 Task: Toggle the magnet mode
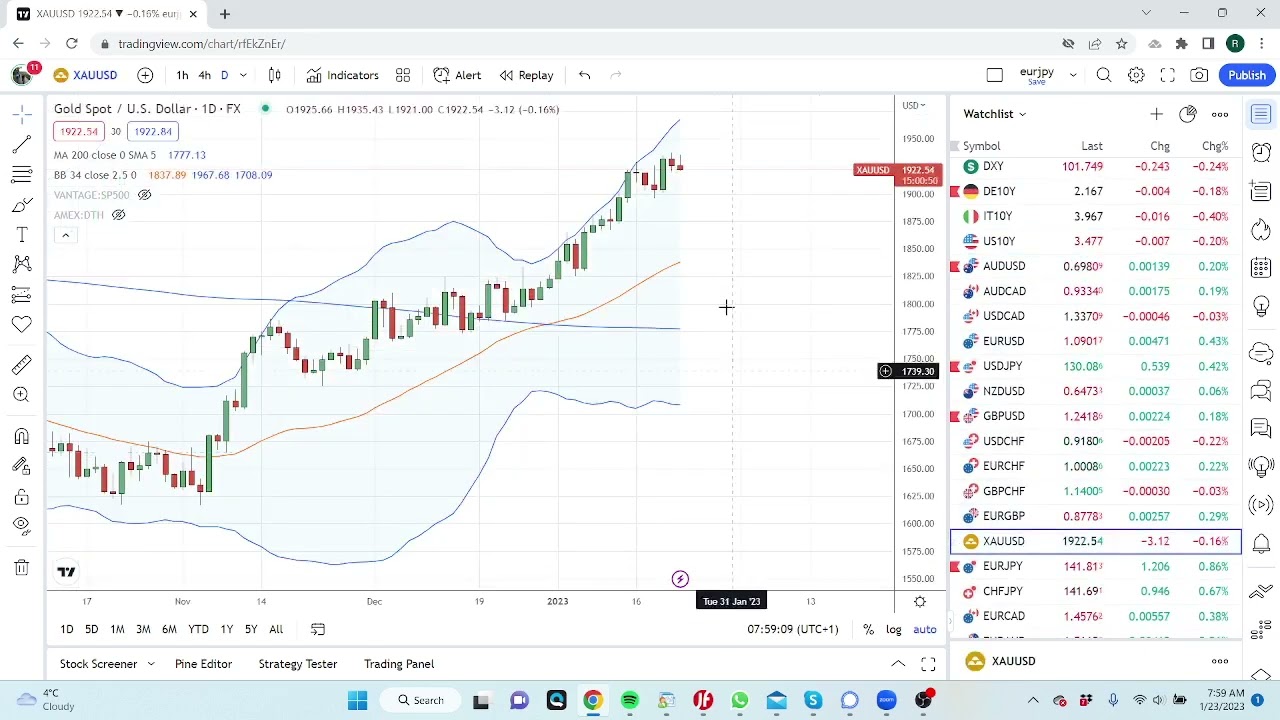tap(21, 437)
